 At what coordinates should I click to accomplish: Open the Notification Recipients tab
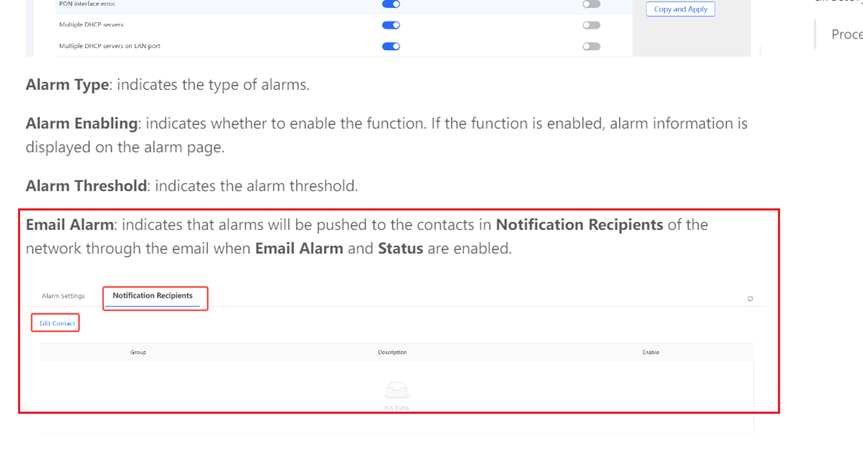[152, 296]
